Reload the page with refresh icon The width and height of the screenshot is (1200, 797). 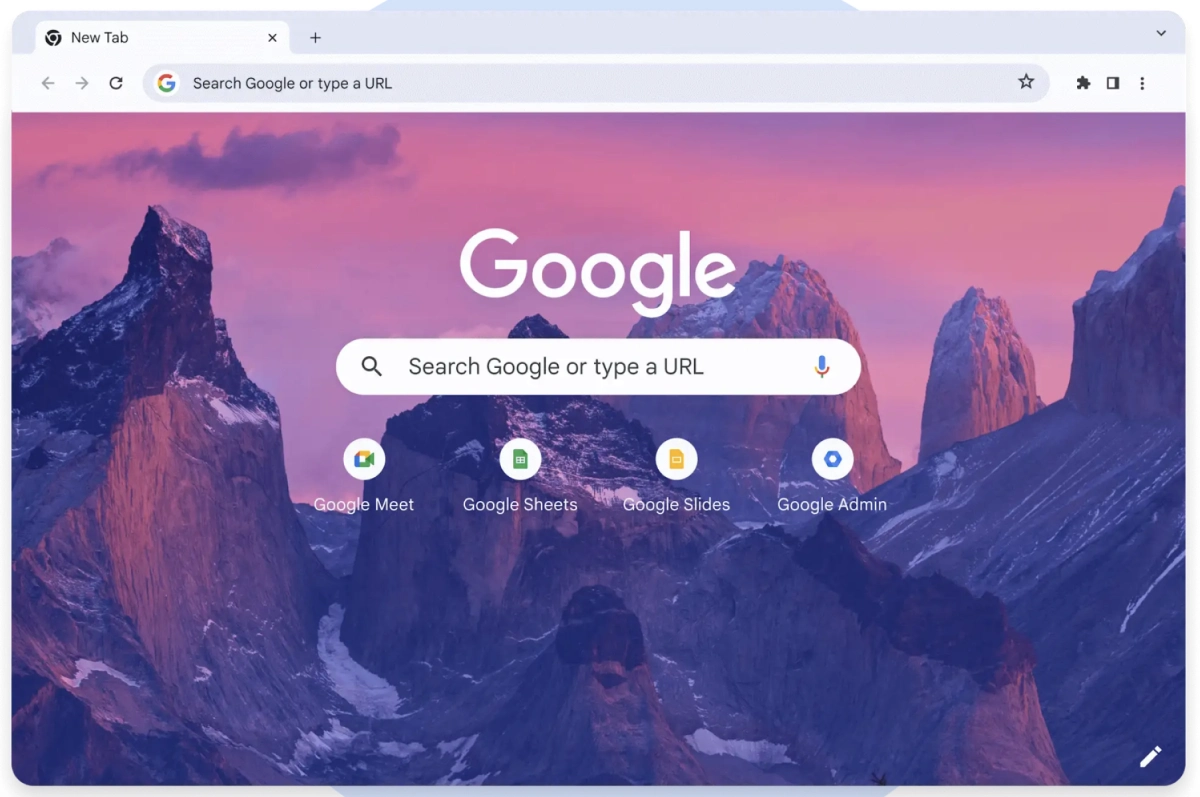click(x=116, y=83)
